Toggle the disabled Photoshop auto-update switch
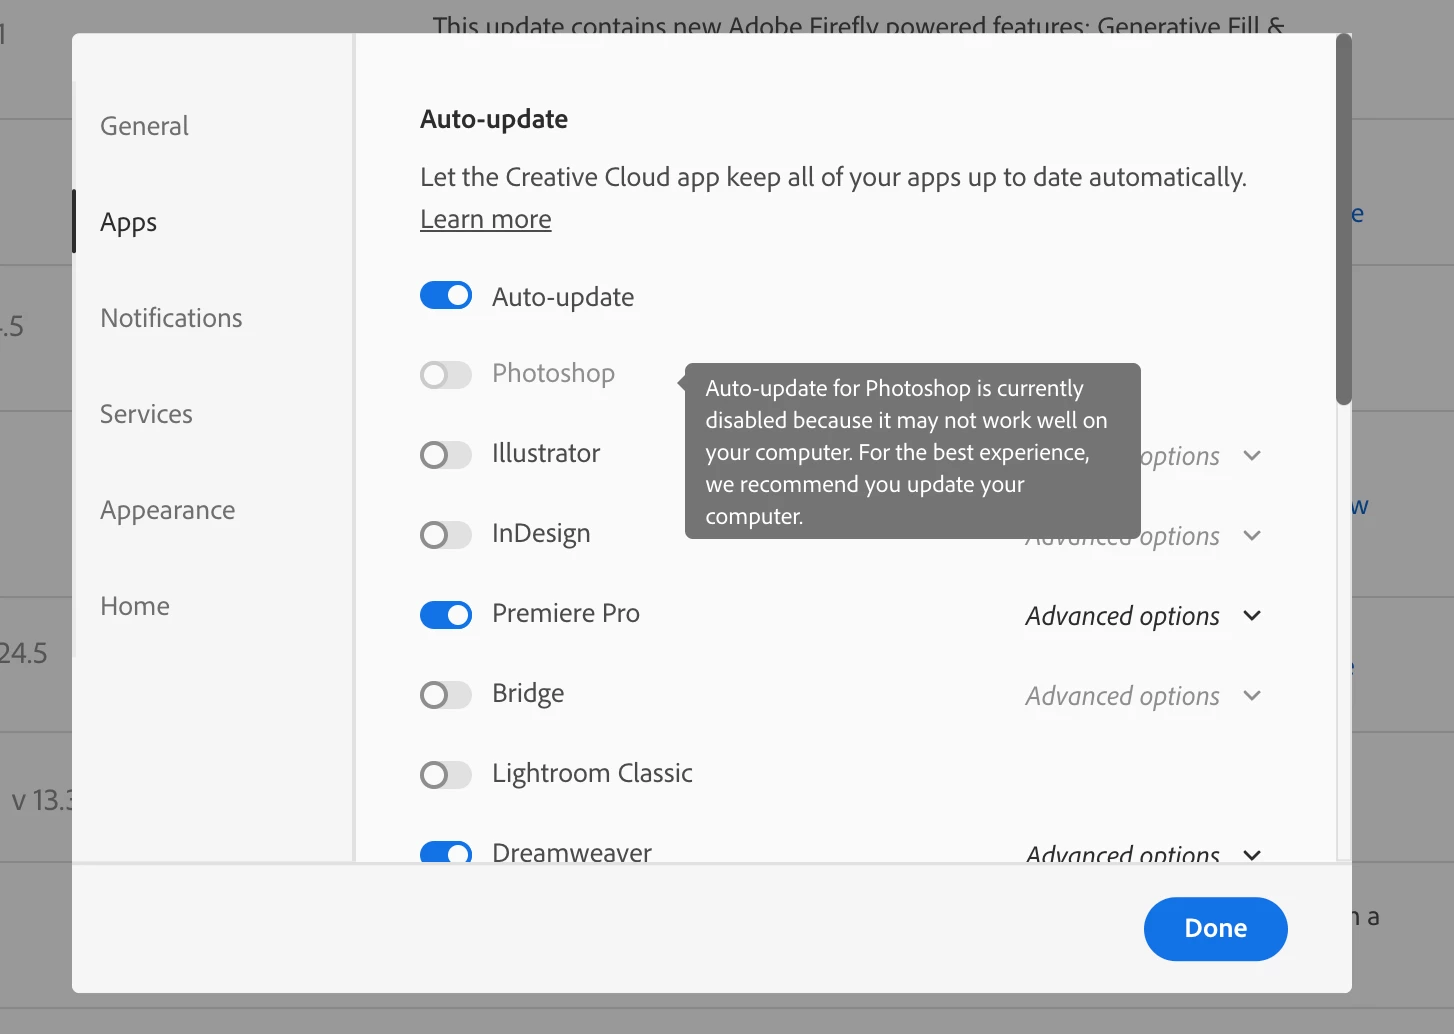 coord(446,375)
